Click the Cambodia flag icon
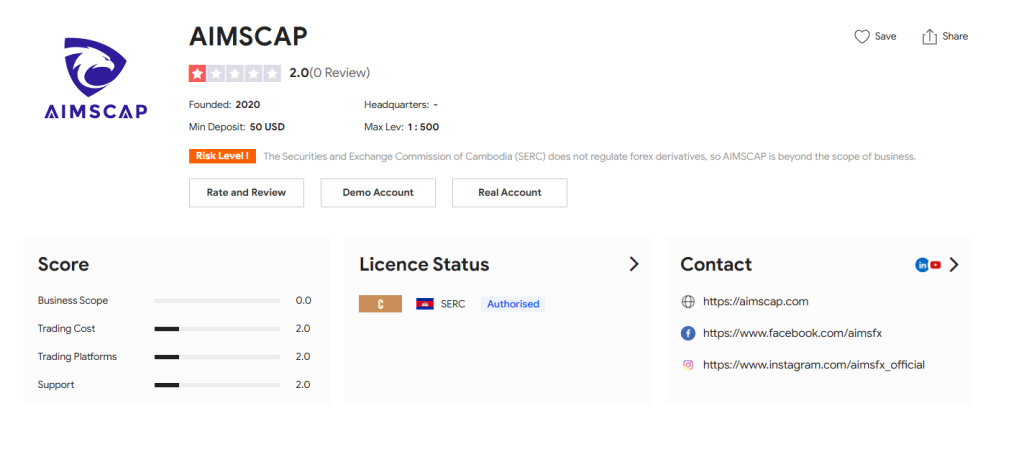Image resolution: width=1024 pixels, height=460 pixels. 424,304
